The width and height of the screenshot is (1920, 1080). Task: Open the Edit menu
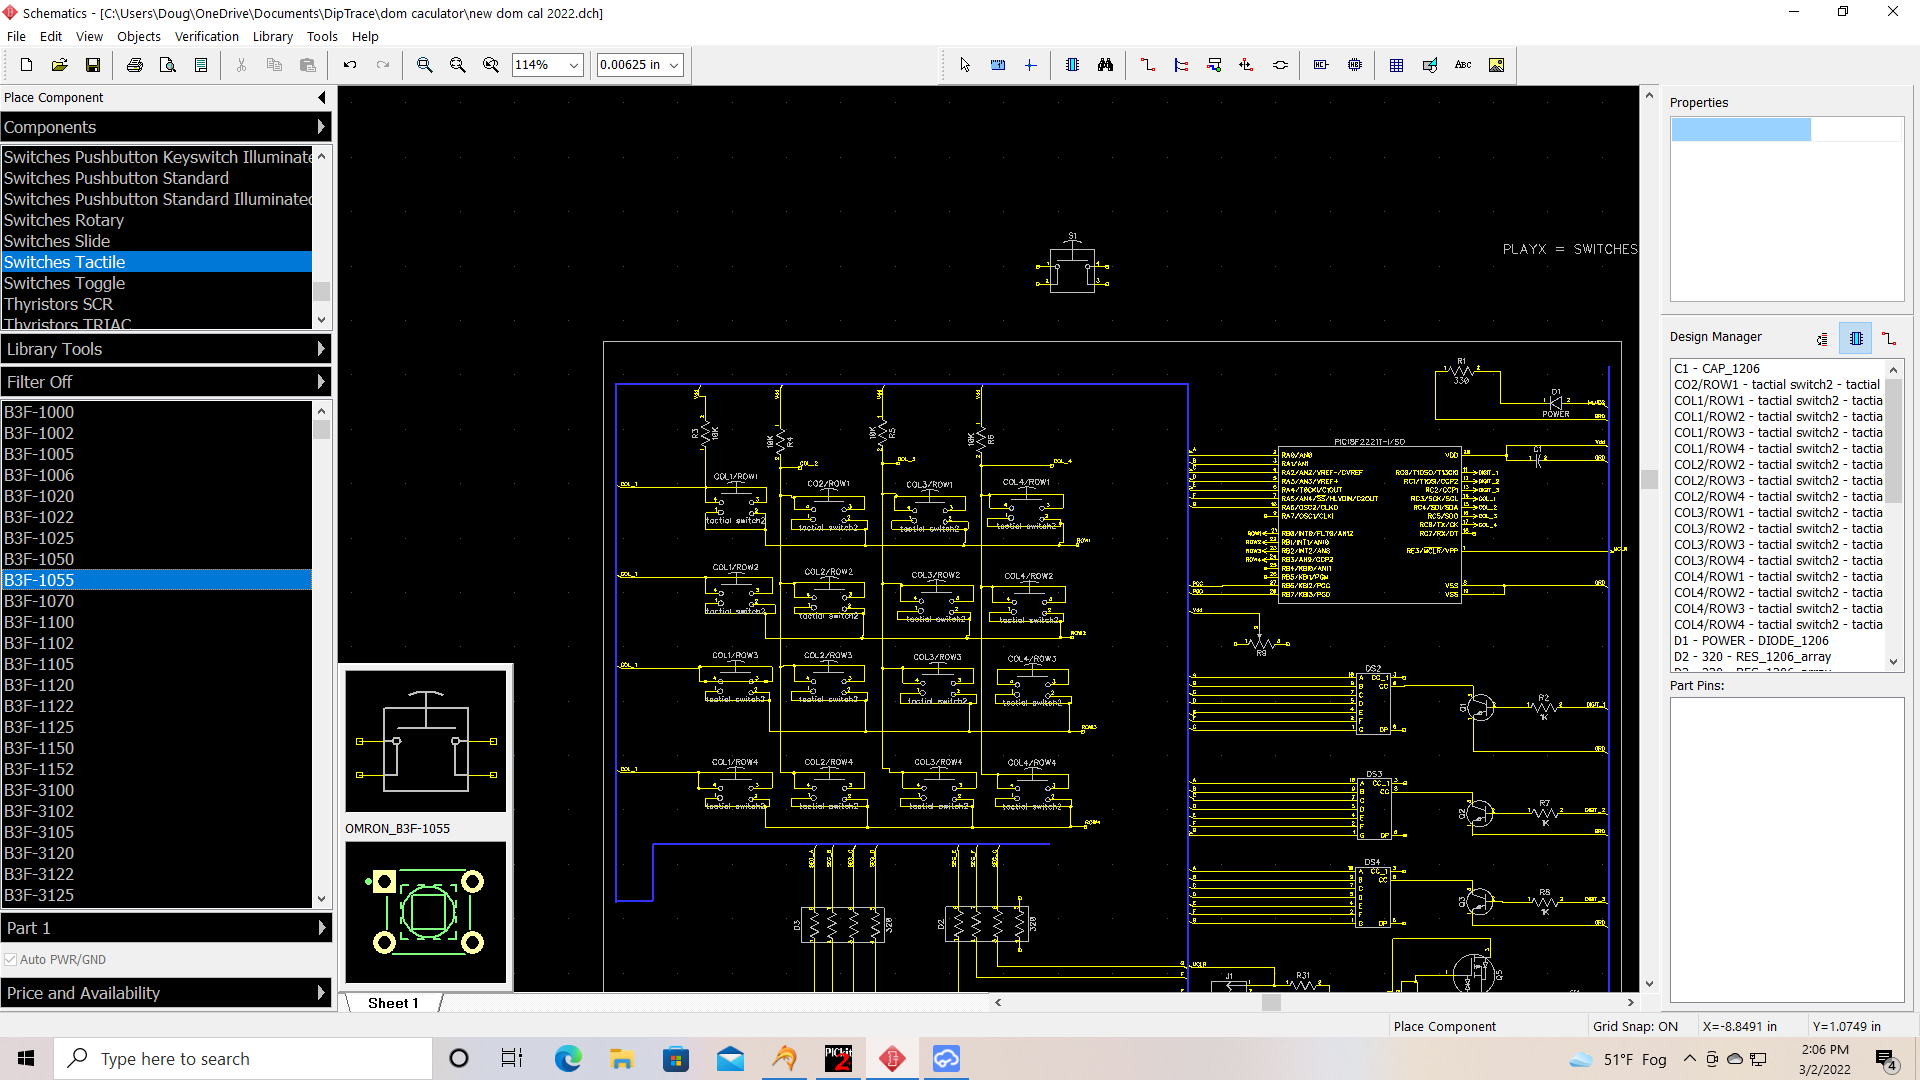[51, 37]
